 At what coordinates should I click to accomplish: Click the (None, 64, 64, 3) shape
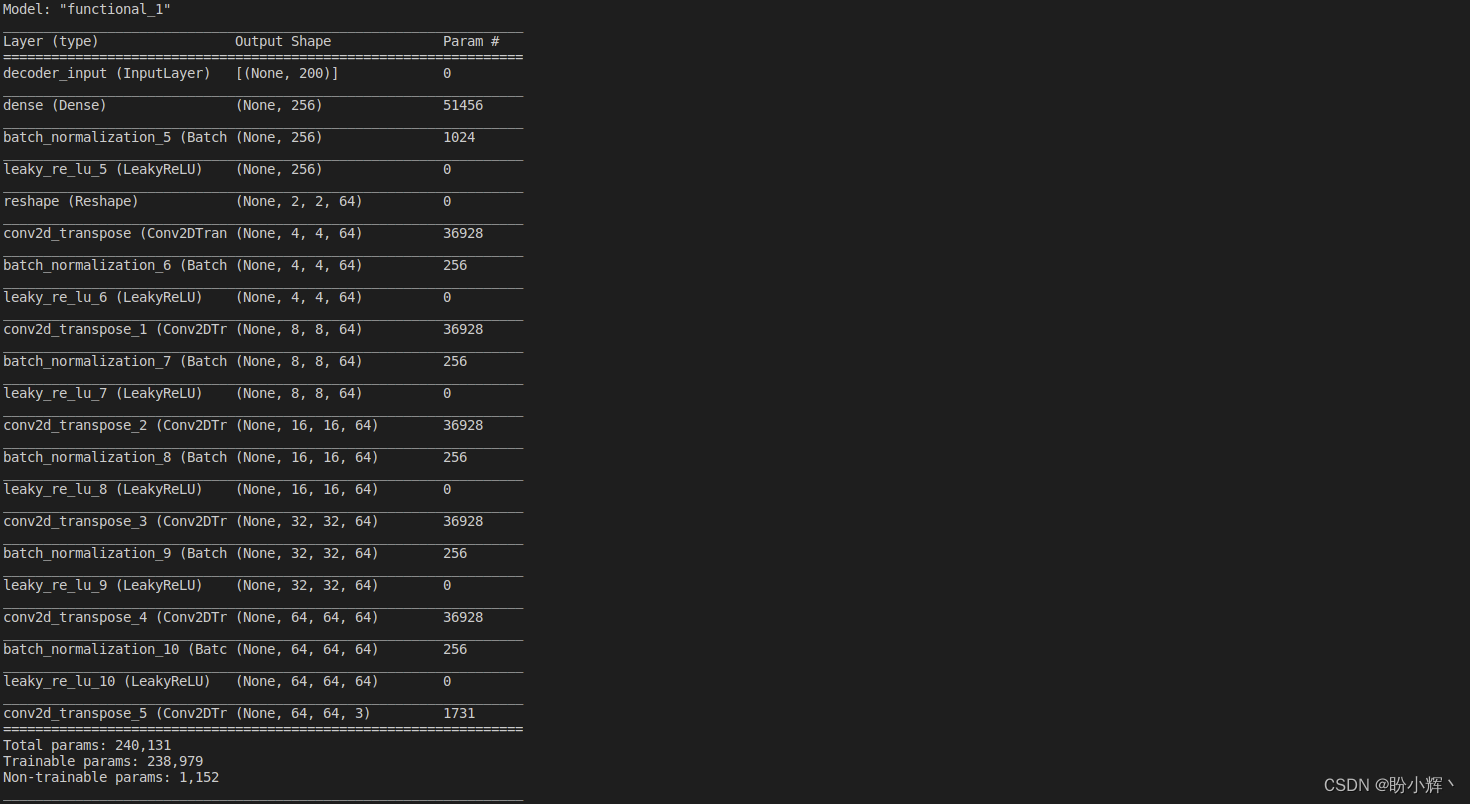tap(303, 714)
